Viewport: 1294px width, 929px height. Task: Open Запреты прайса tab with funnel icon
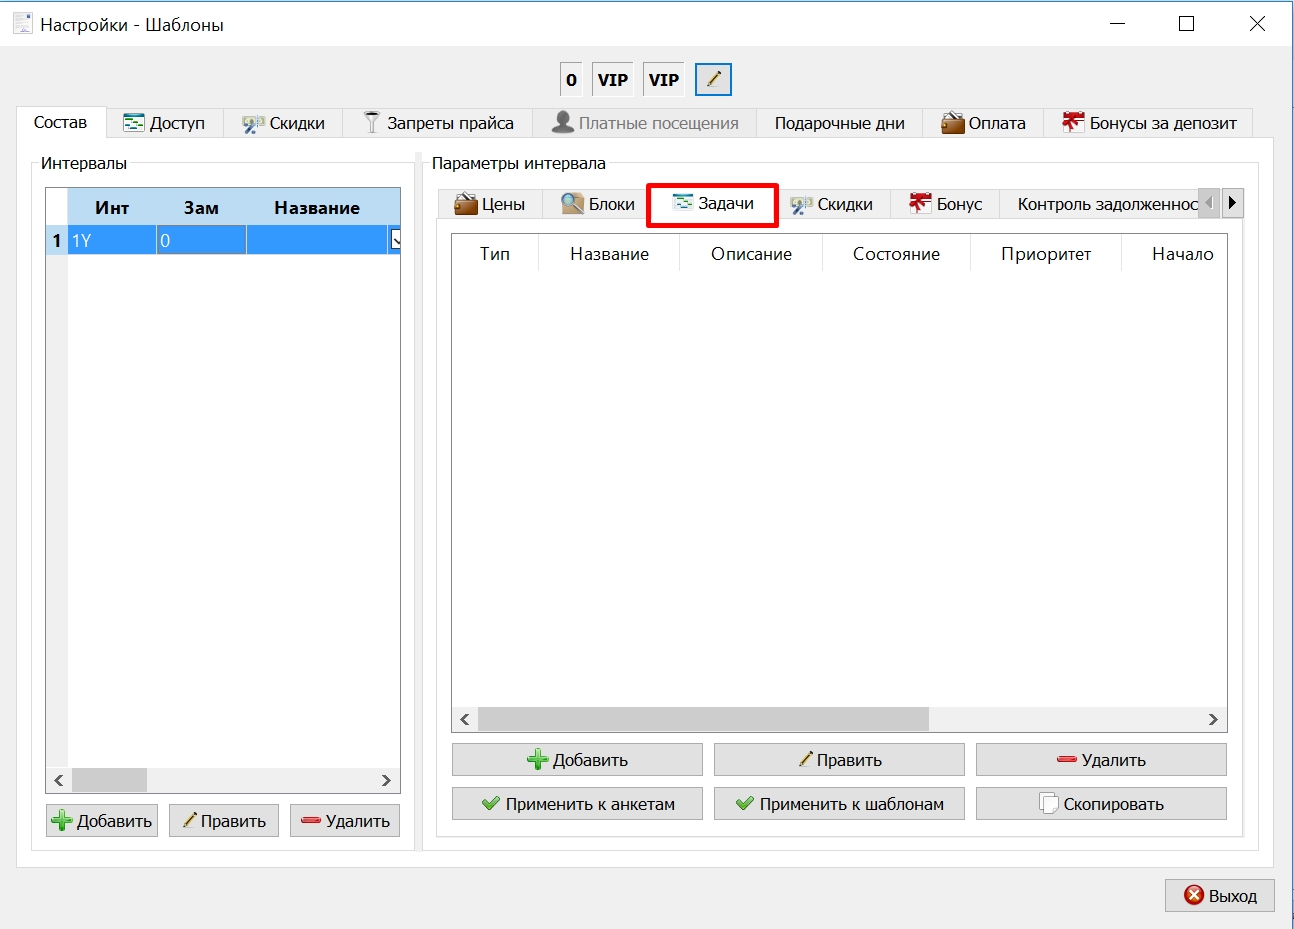click(438, 123)
